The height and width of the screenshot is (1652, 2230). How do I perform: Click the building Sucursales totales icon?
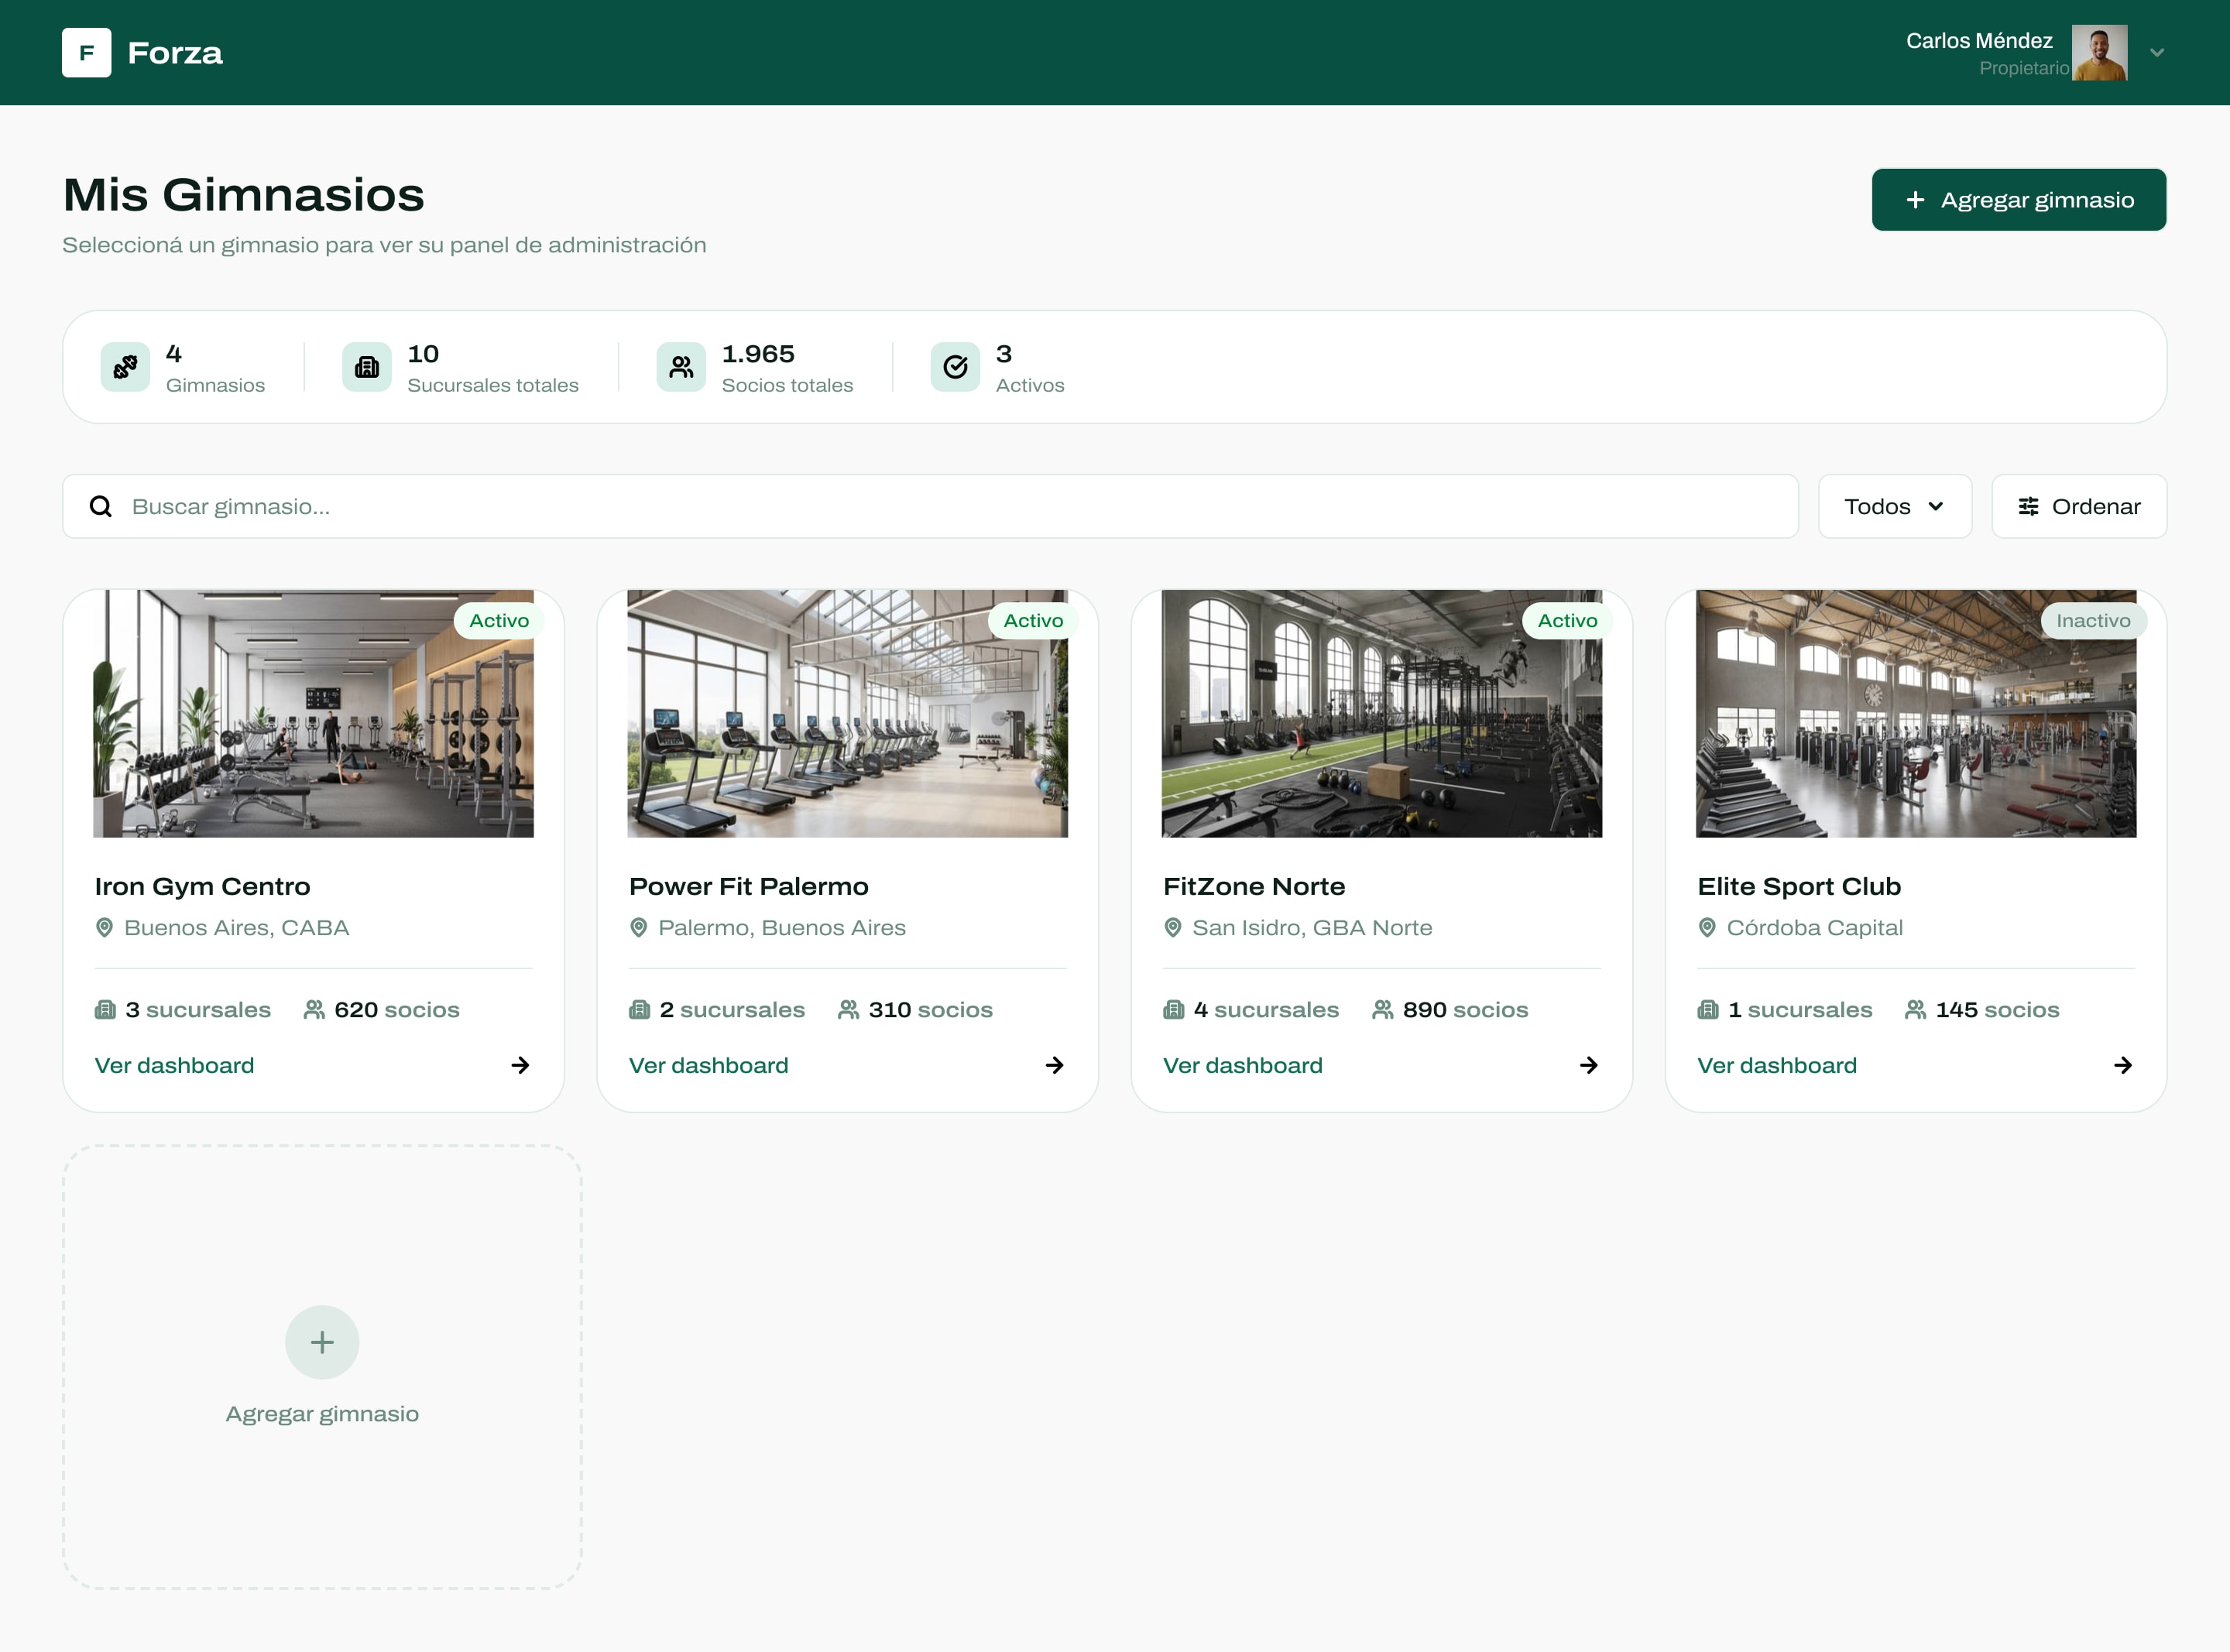point(367,367)
